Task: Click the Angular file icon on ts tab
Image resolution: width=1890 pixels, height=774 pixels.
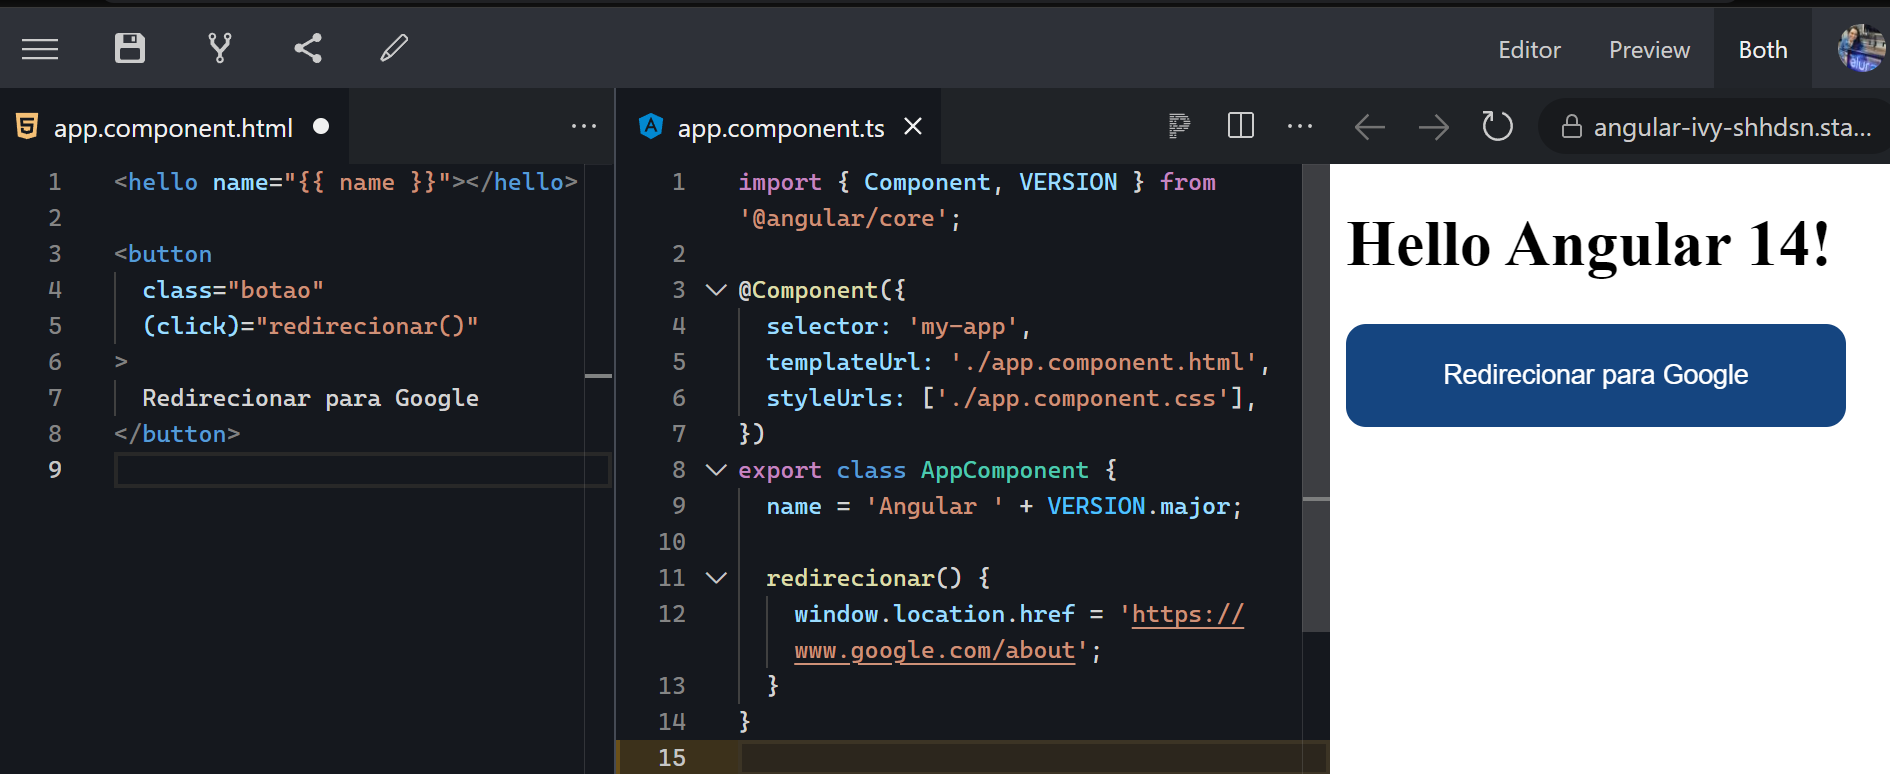Action: click(651, 126)
